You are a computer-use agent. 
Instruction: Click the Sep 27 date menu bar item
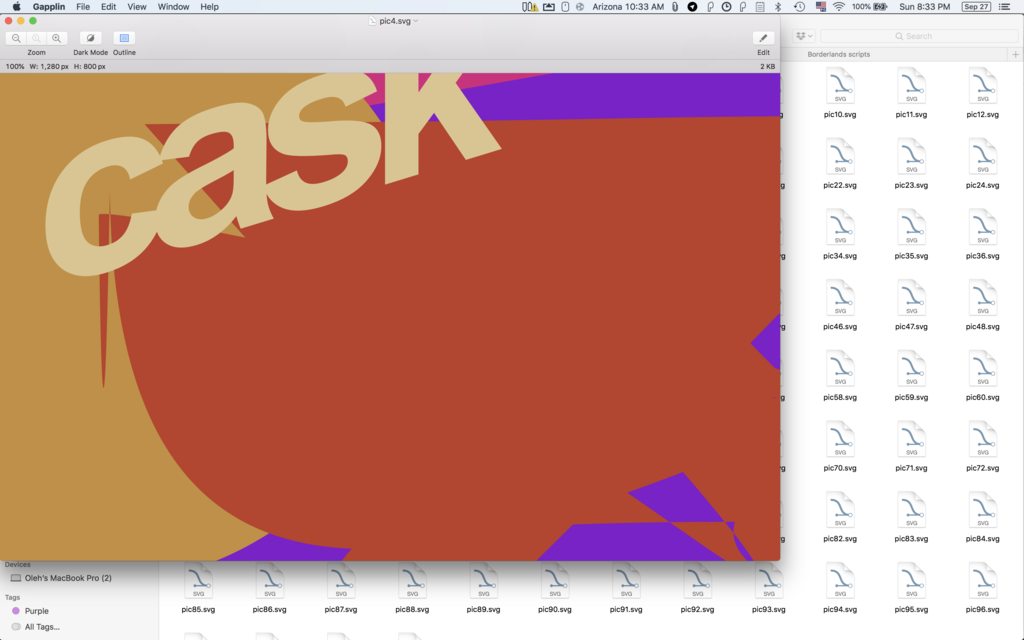tap(976, 7)
